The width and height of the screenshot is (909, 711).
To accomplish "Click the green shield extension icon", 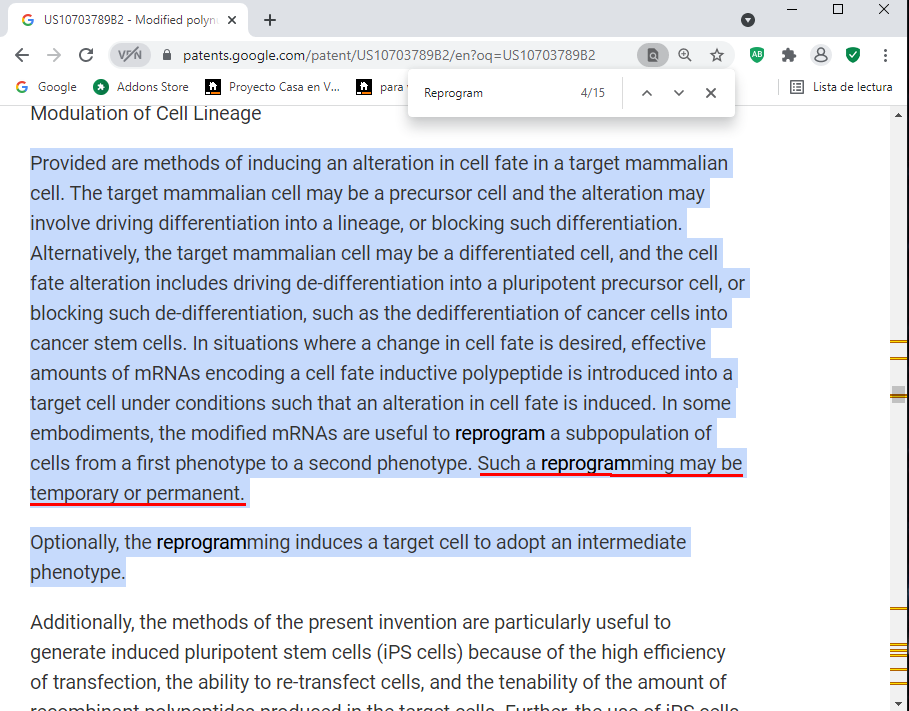I will point(853,56).
